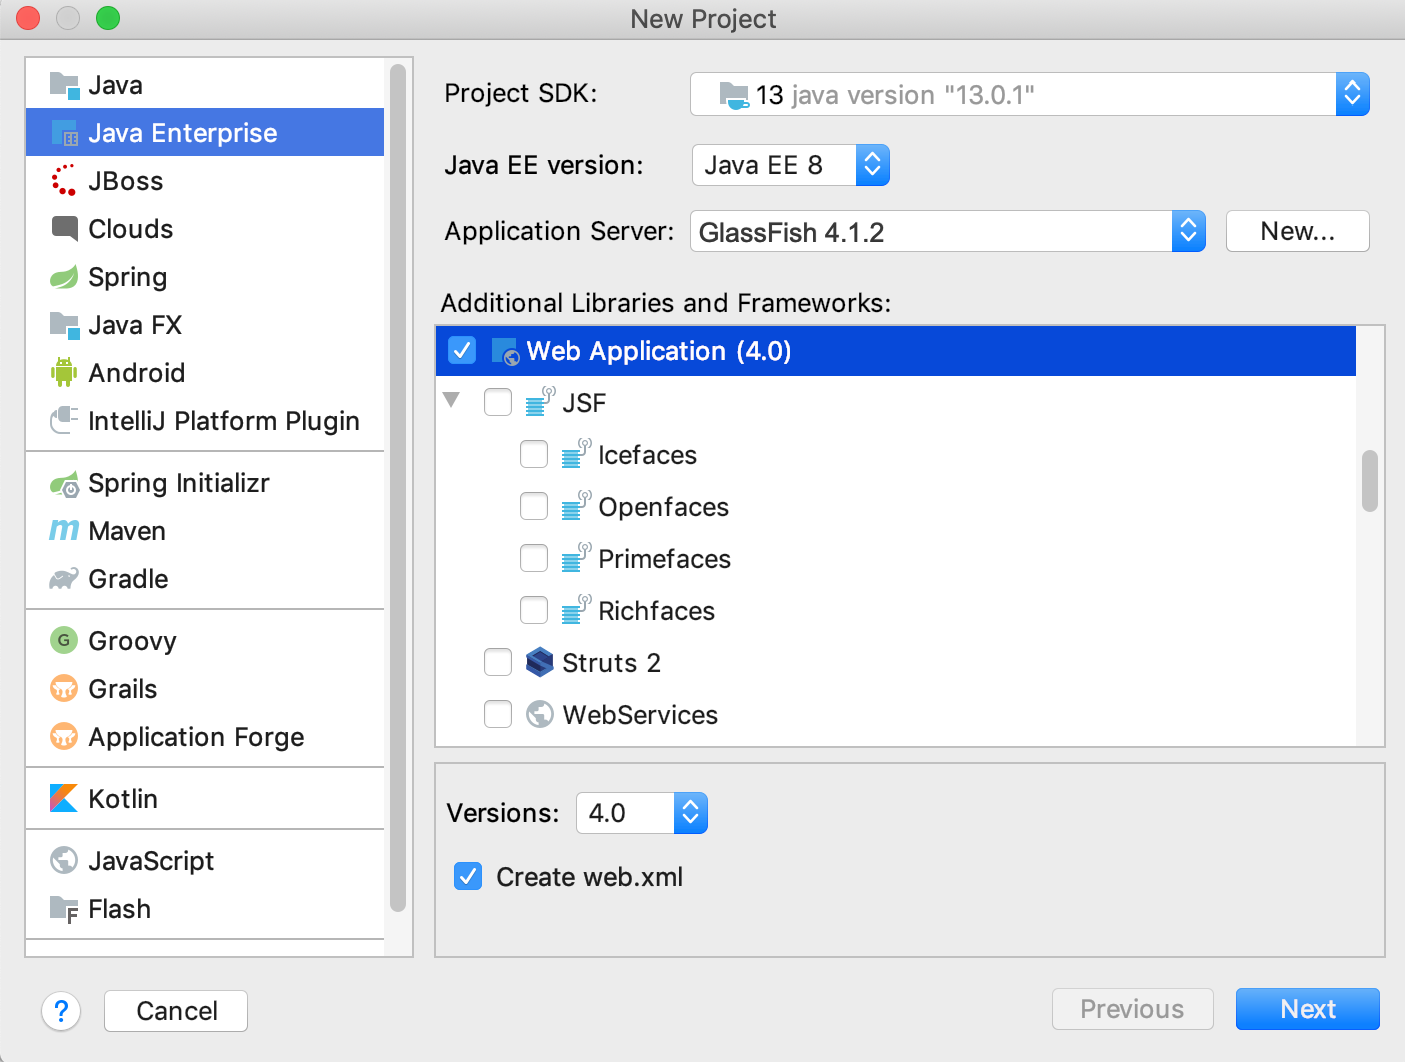Click the Java Enterprise icon
Viewport: 1405px width, 1062px height.
point(64,133)
